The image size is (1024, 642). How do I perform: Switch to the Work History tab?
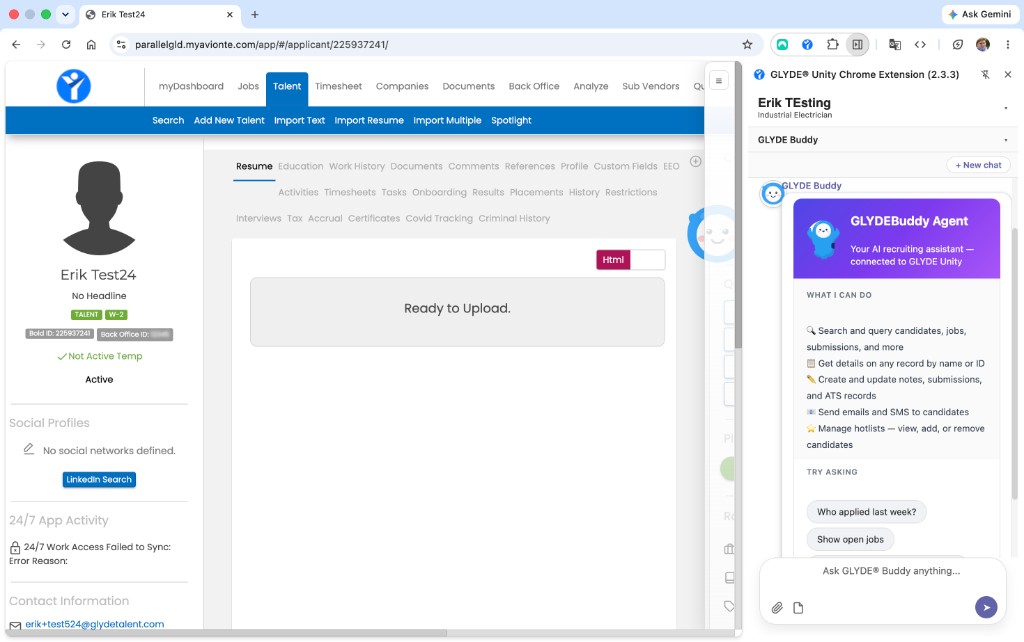(x=357, y=166)
